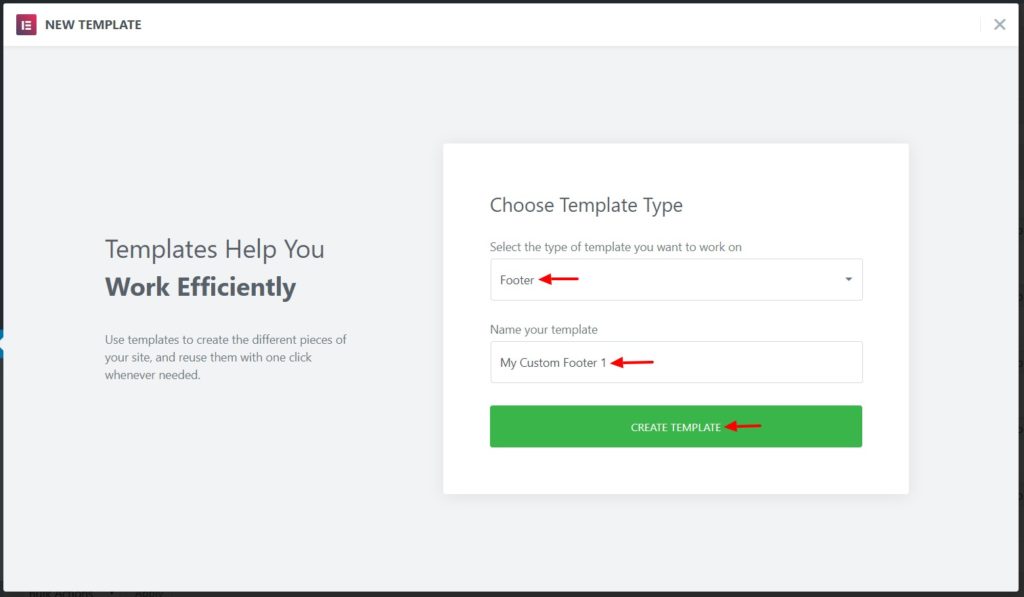Click the dropdown caret arrow
Image resolution: width=1024 pixels, height=597 pixels.
pos(848,280)
